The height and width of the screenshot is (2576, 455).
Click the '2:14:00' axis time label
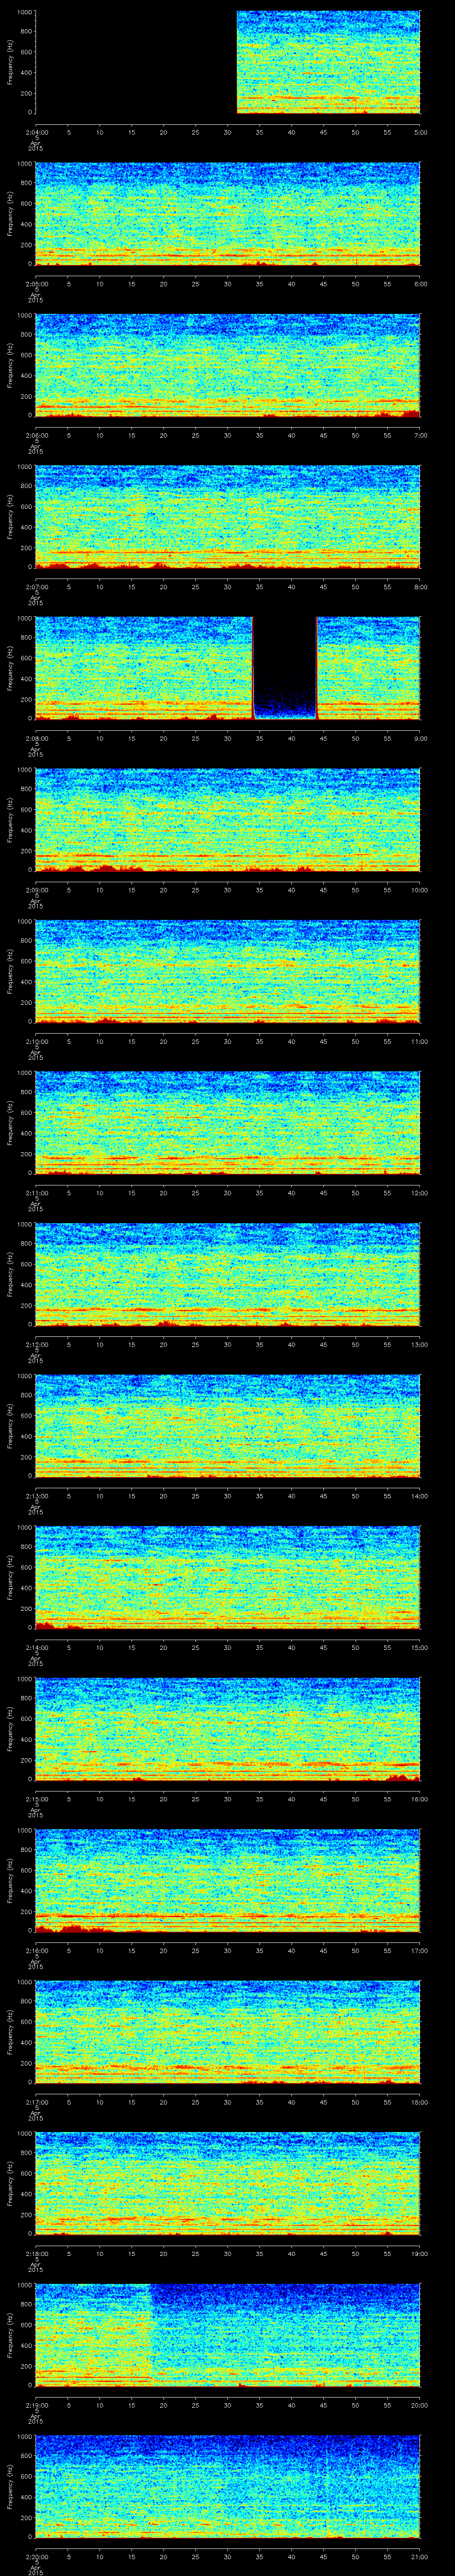pyautogui.click(x=36, y=1648)
